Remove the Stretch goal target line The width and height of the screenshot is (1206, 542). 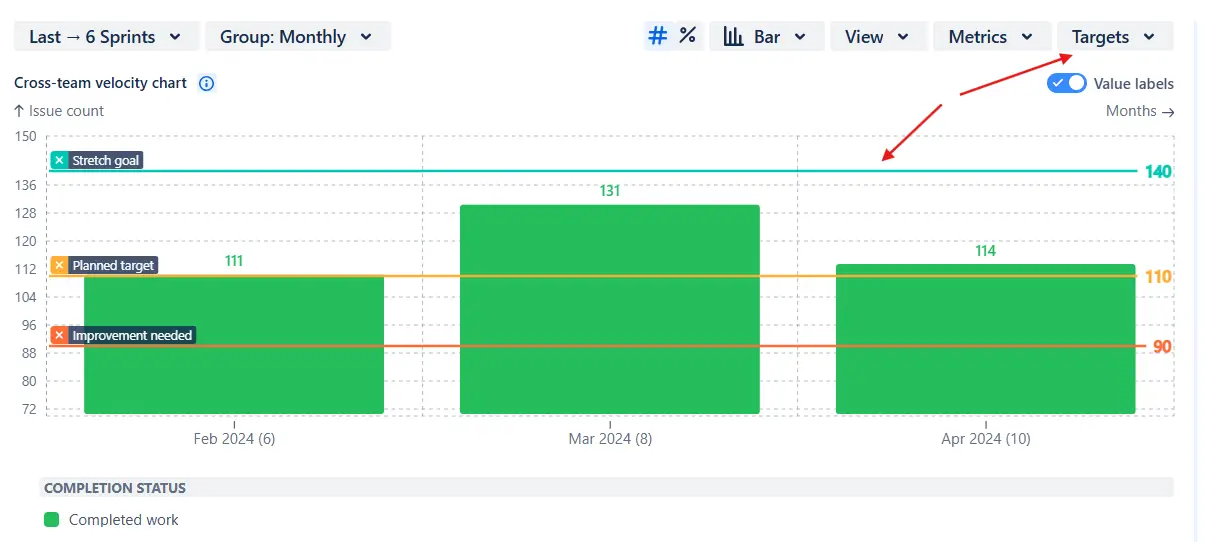point(59,160)
